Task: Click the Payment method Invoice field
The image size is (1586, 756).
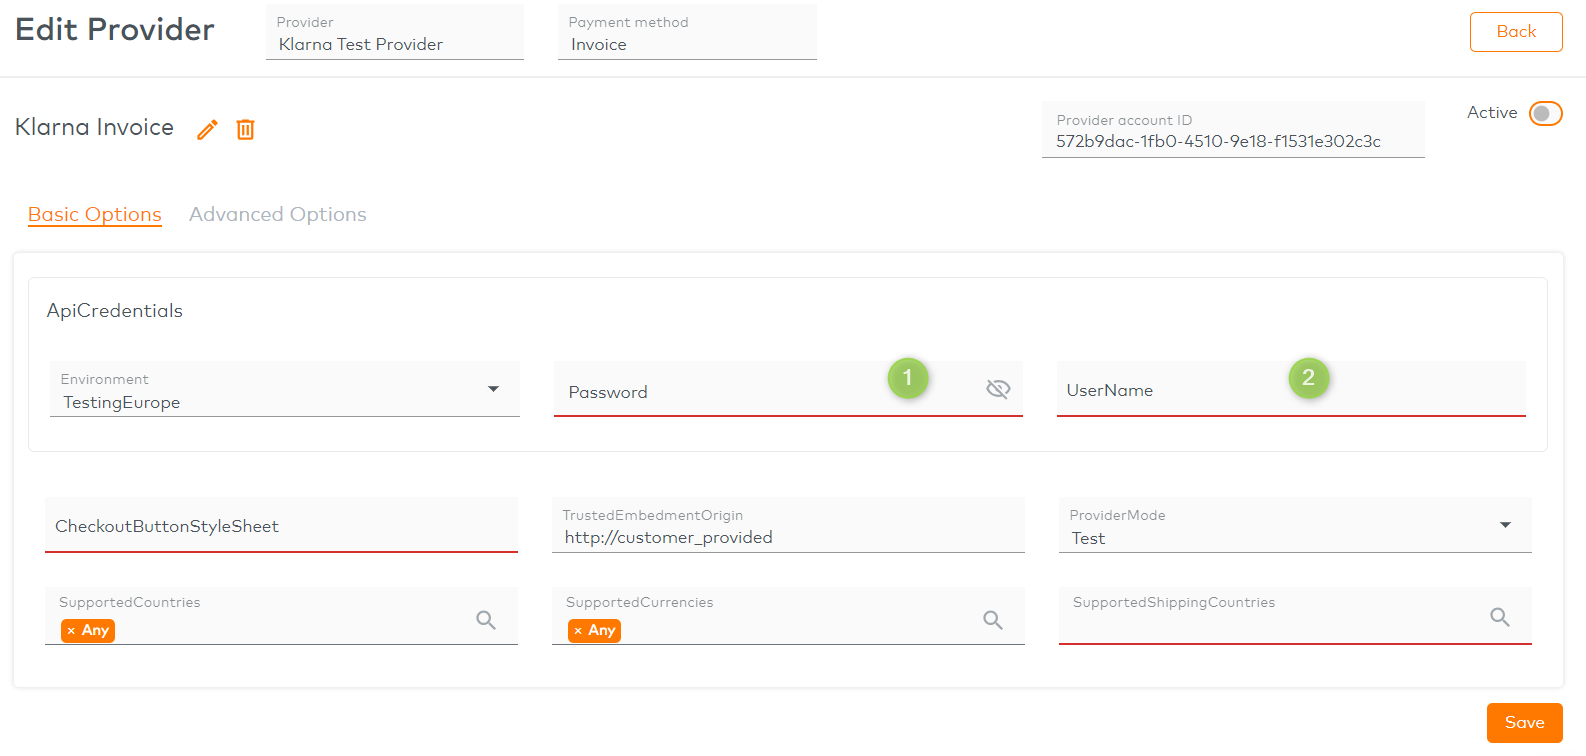Action: [x=687, y=33]
